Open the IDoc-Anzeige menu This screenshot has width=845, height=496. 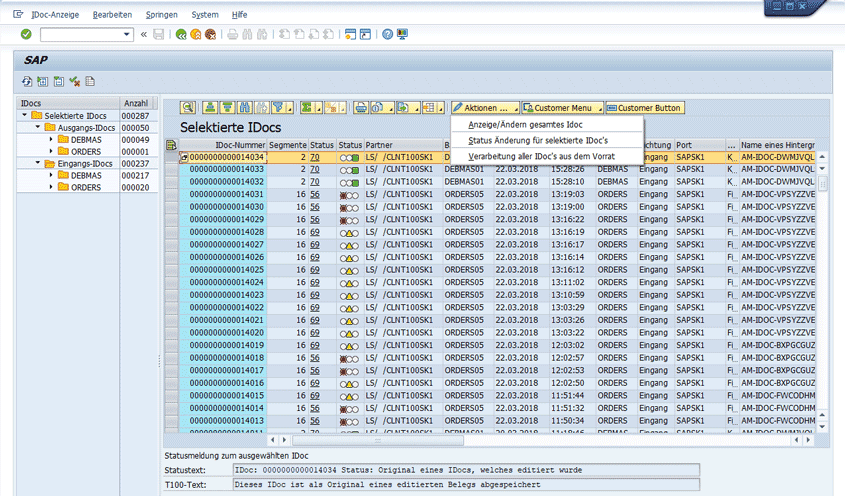(55, 15)
